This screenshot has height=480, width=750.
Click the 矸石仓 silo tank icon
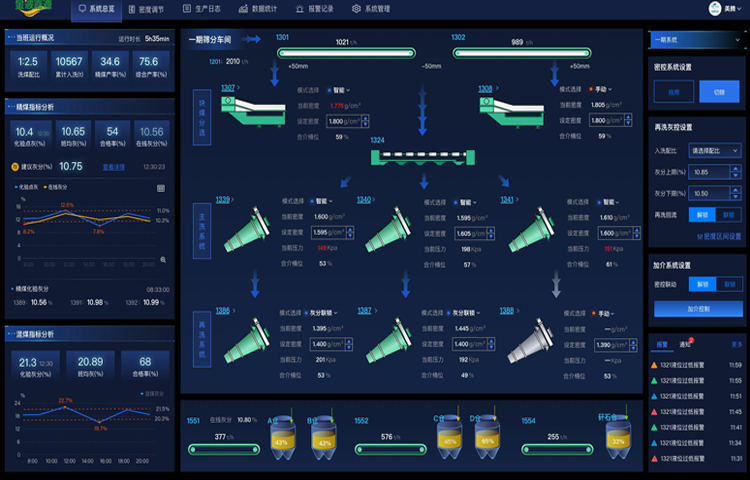click(x=618, y=436)
